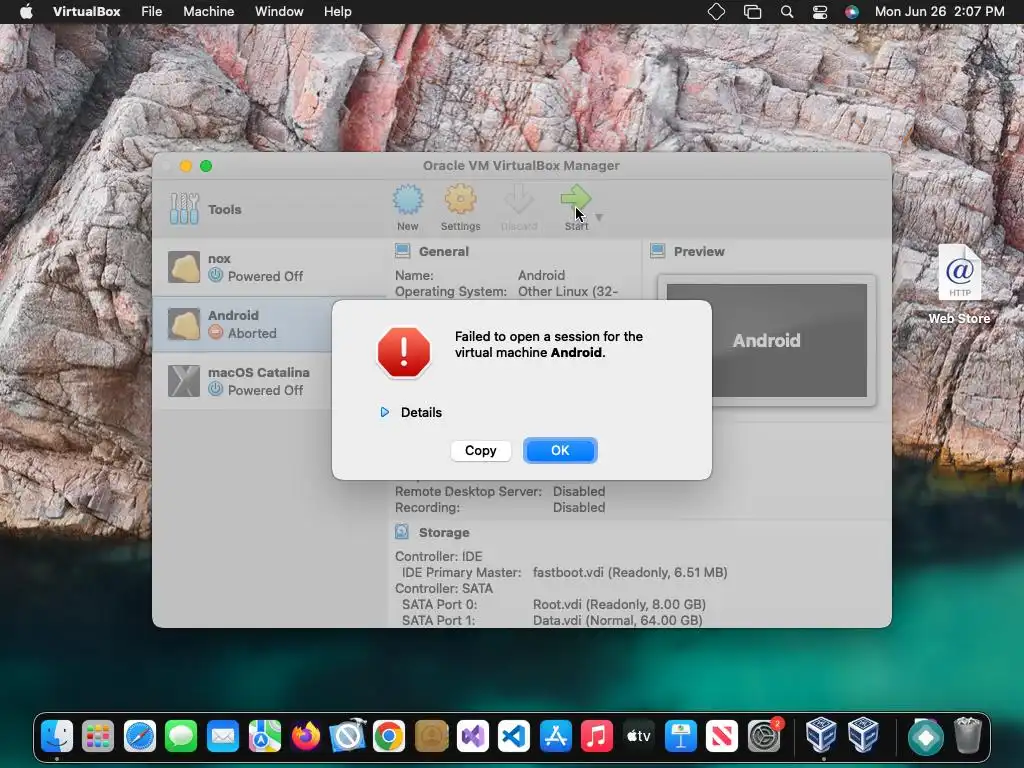This screenshot has width=1024, height=768.
Task: Select the nox virtual machine
Action: click(270, 267)
